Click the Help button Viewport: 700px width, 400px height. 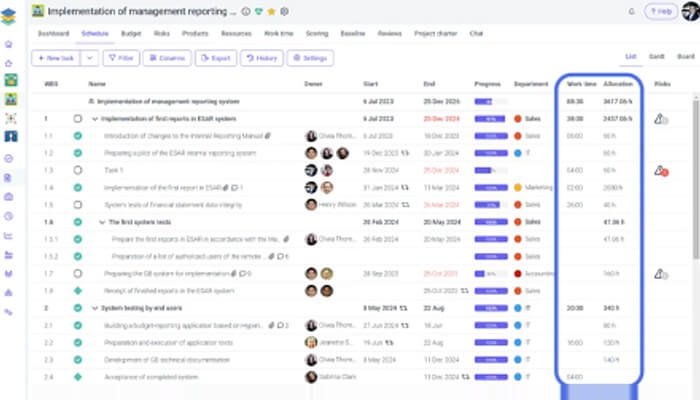coord(661,12)
